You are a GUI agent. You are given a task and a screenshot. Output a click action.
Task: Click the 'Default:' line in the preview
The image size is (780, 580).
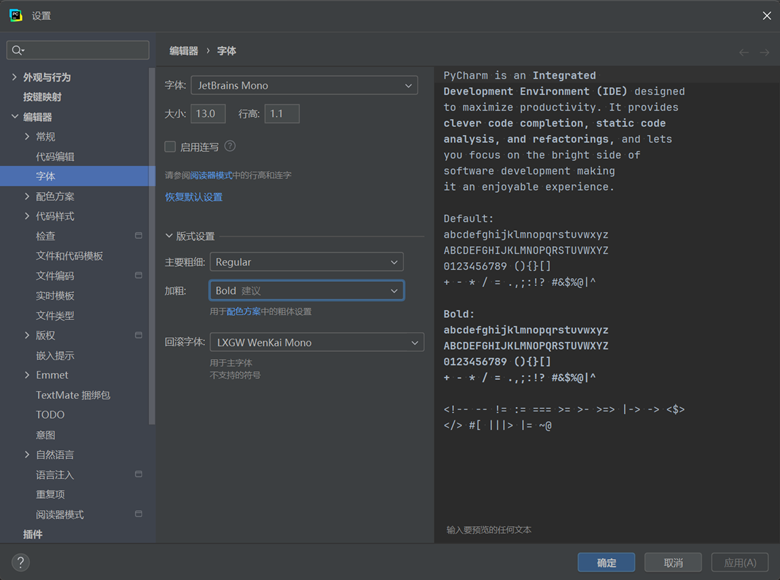pyautogui.click(x=468, y=218)
